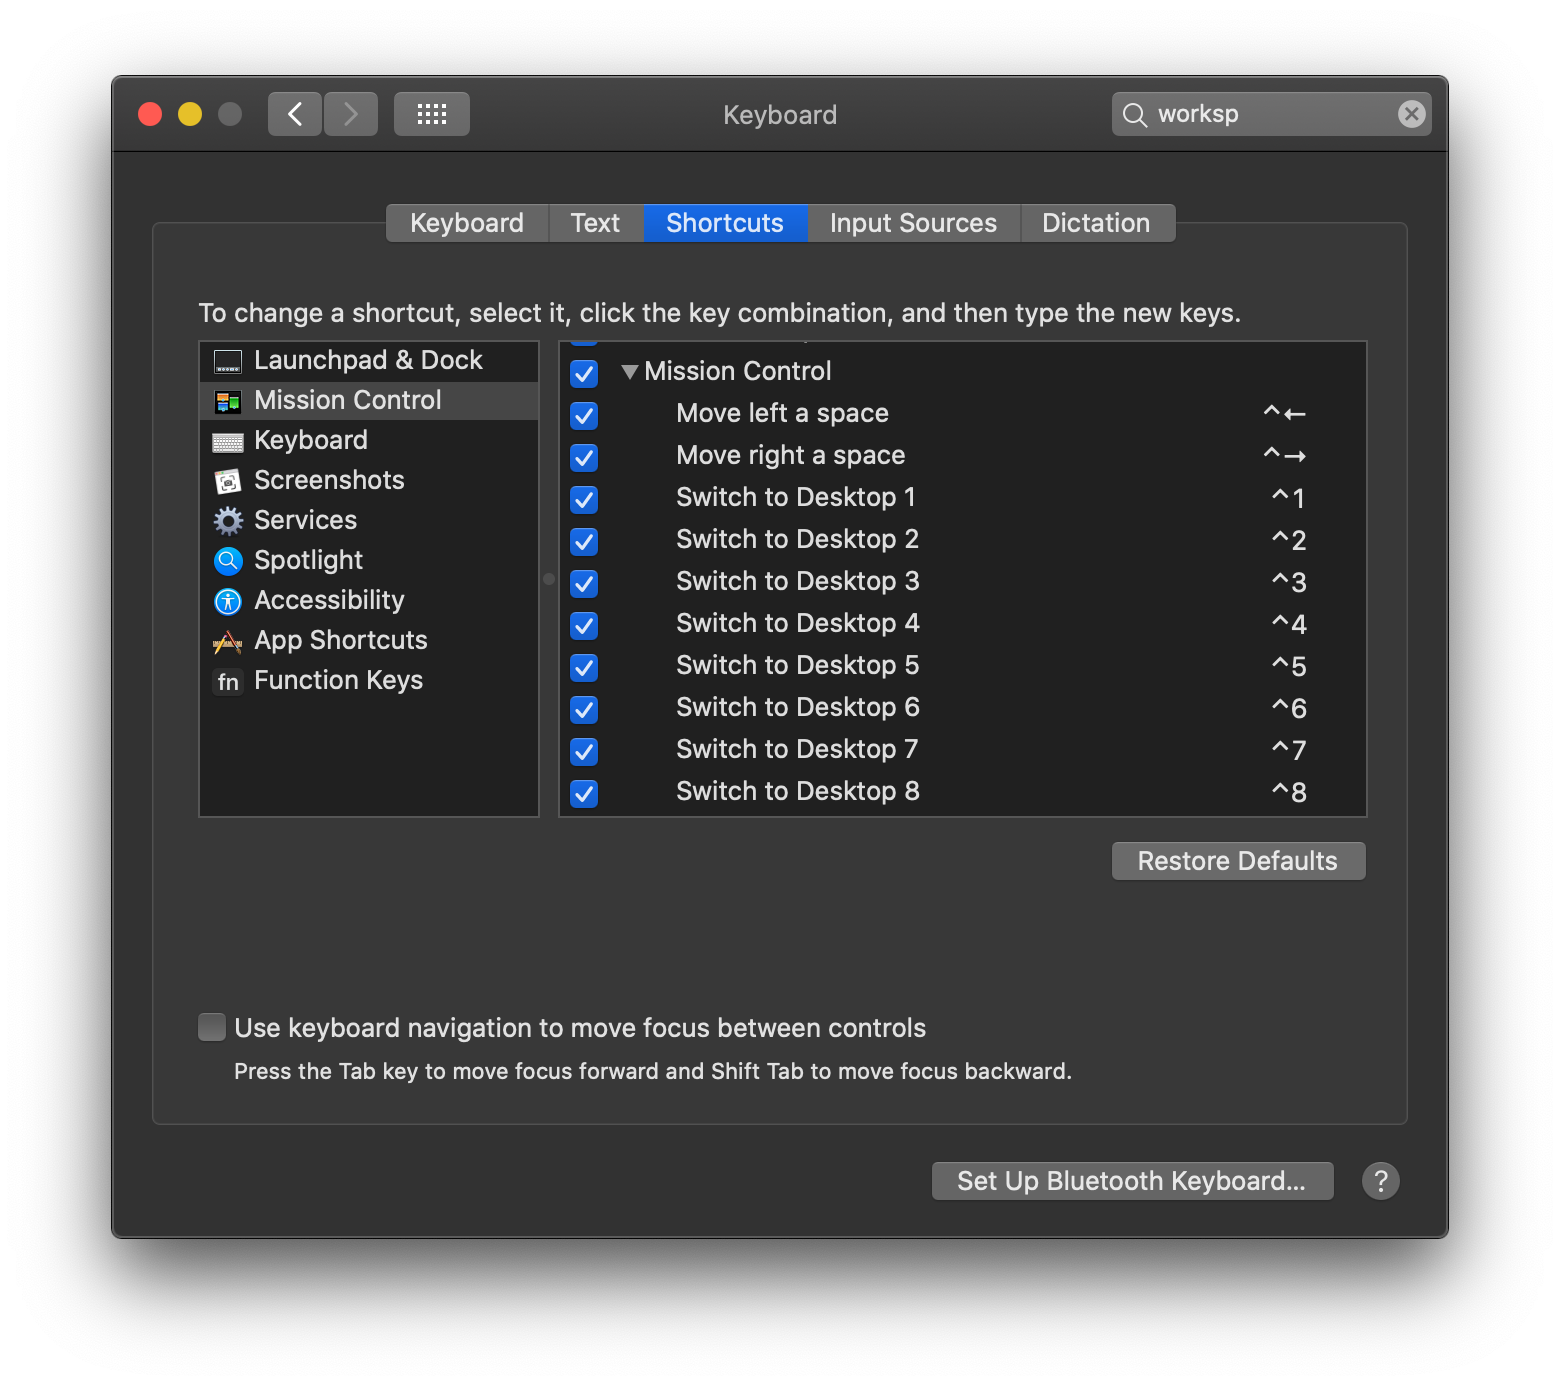
Task: Click the fn Function Keys icon
Action: click(228, 682)
